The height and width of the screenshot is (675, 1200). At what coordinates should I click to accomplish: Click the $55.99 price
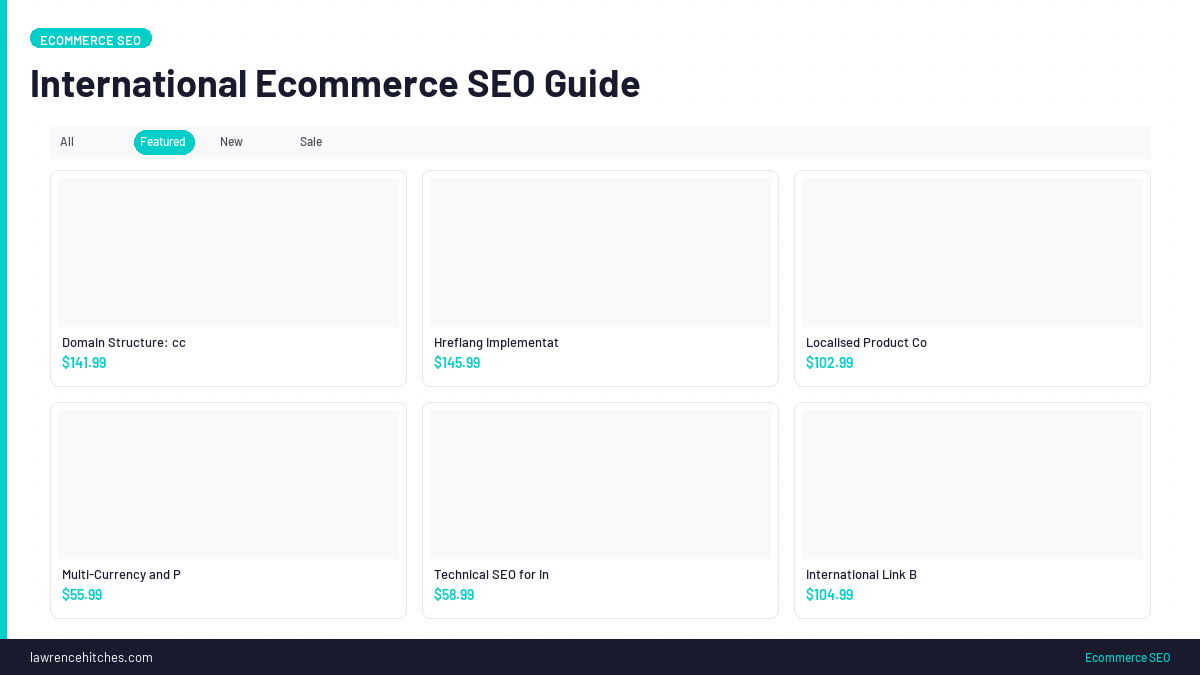click(82, 595)
